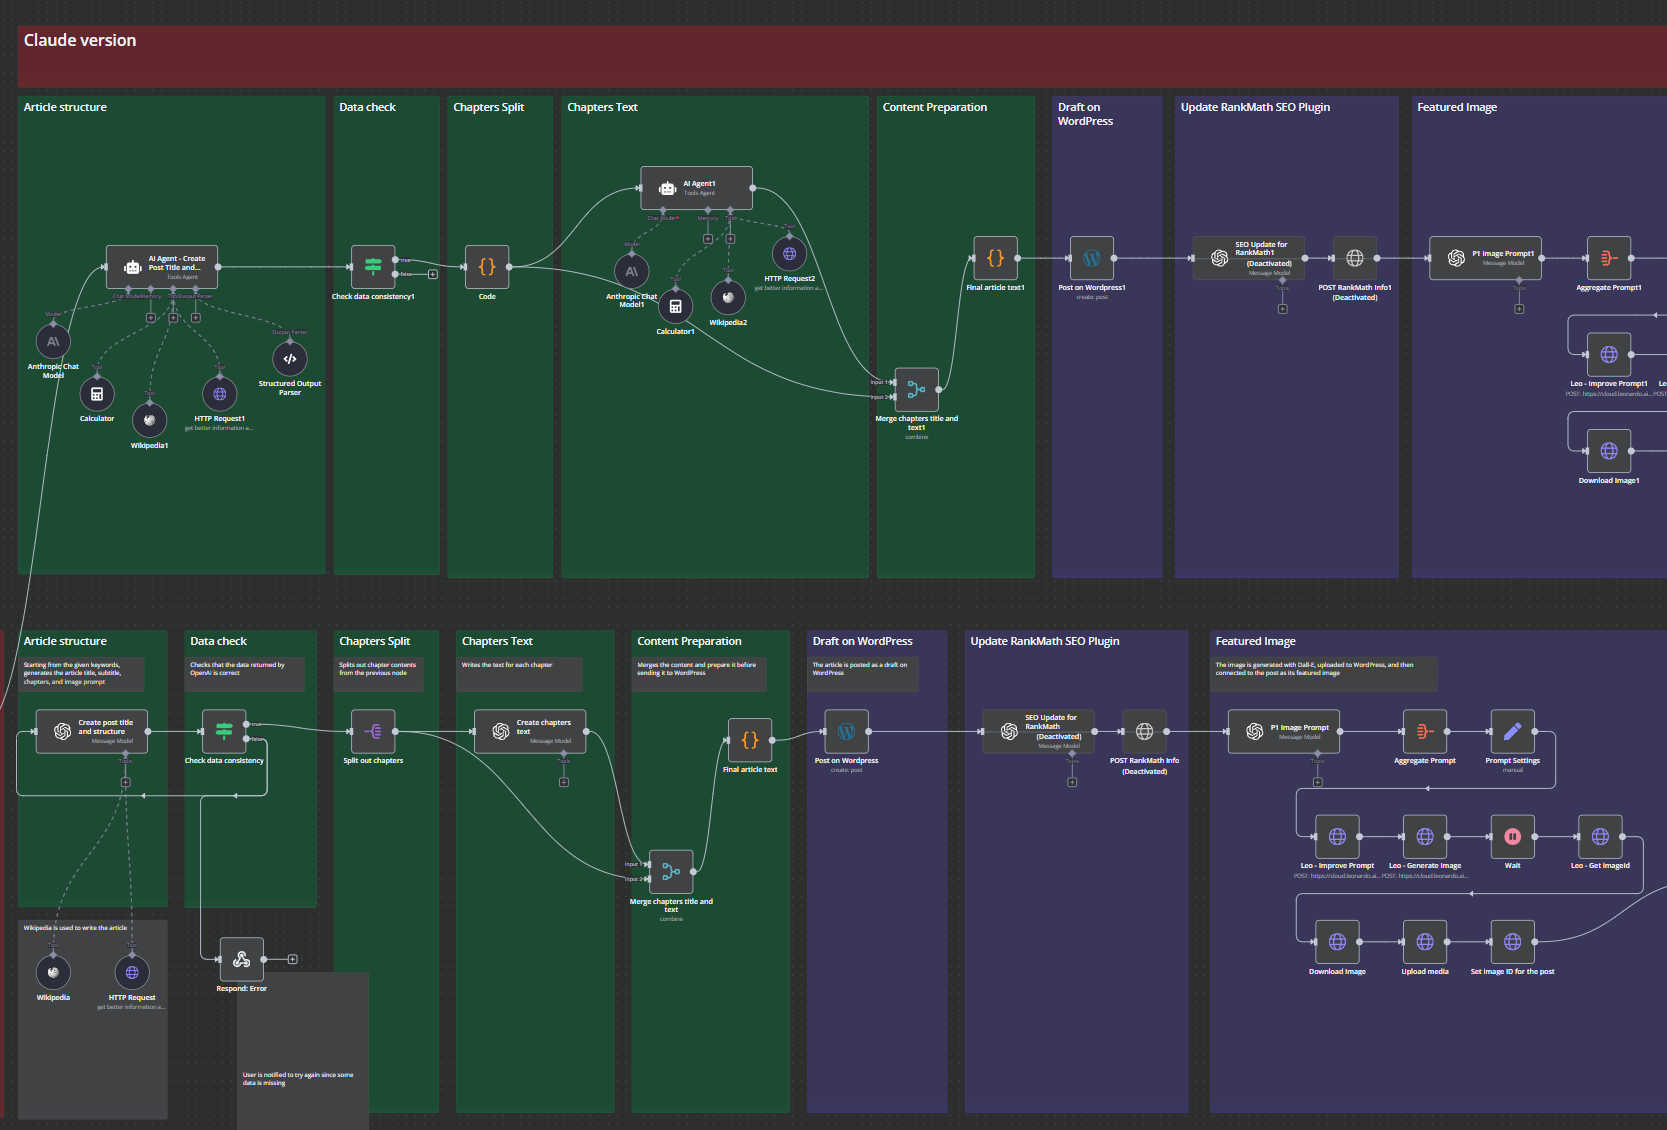
Task: Open the Wikipedia tool node
Action: tap(53, 972)
